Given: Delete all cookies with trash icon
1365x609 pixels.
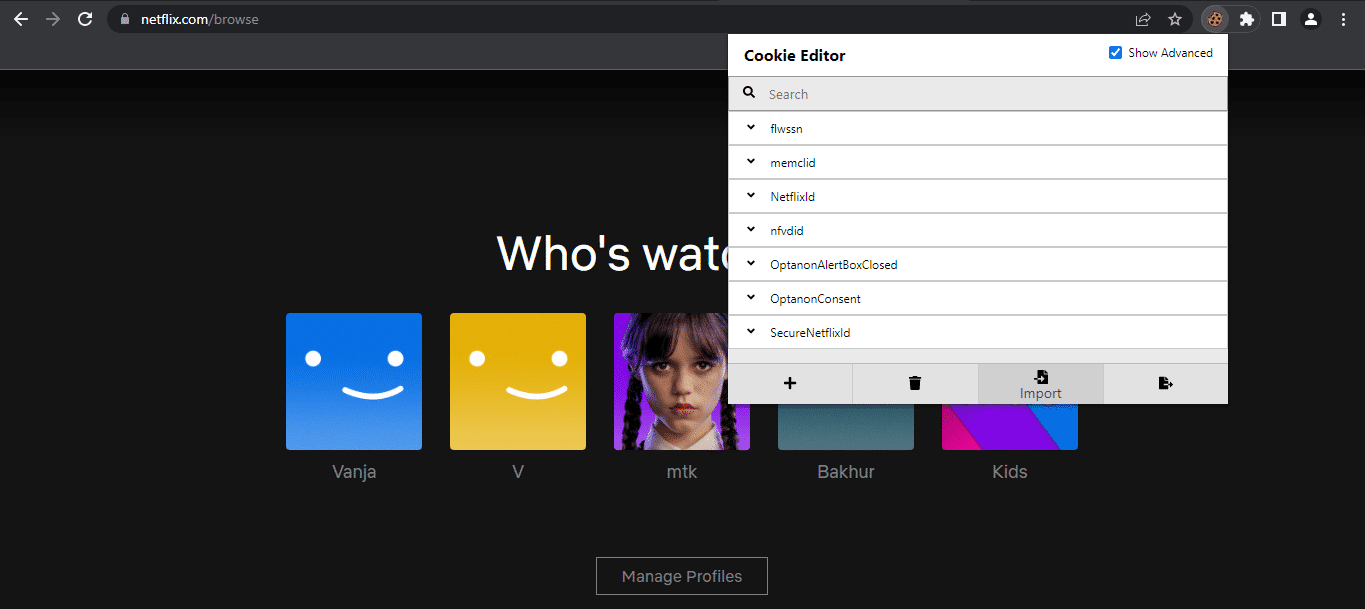Looking at the screenshot, I should [915, 383].
